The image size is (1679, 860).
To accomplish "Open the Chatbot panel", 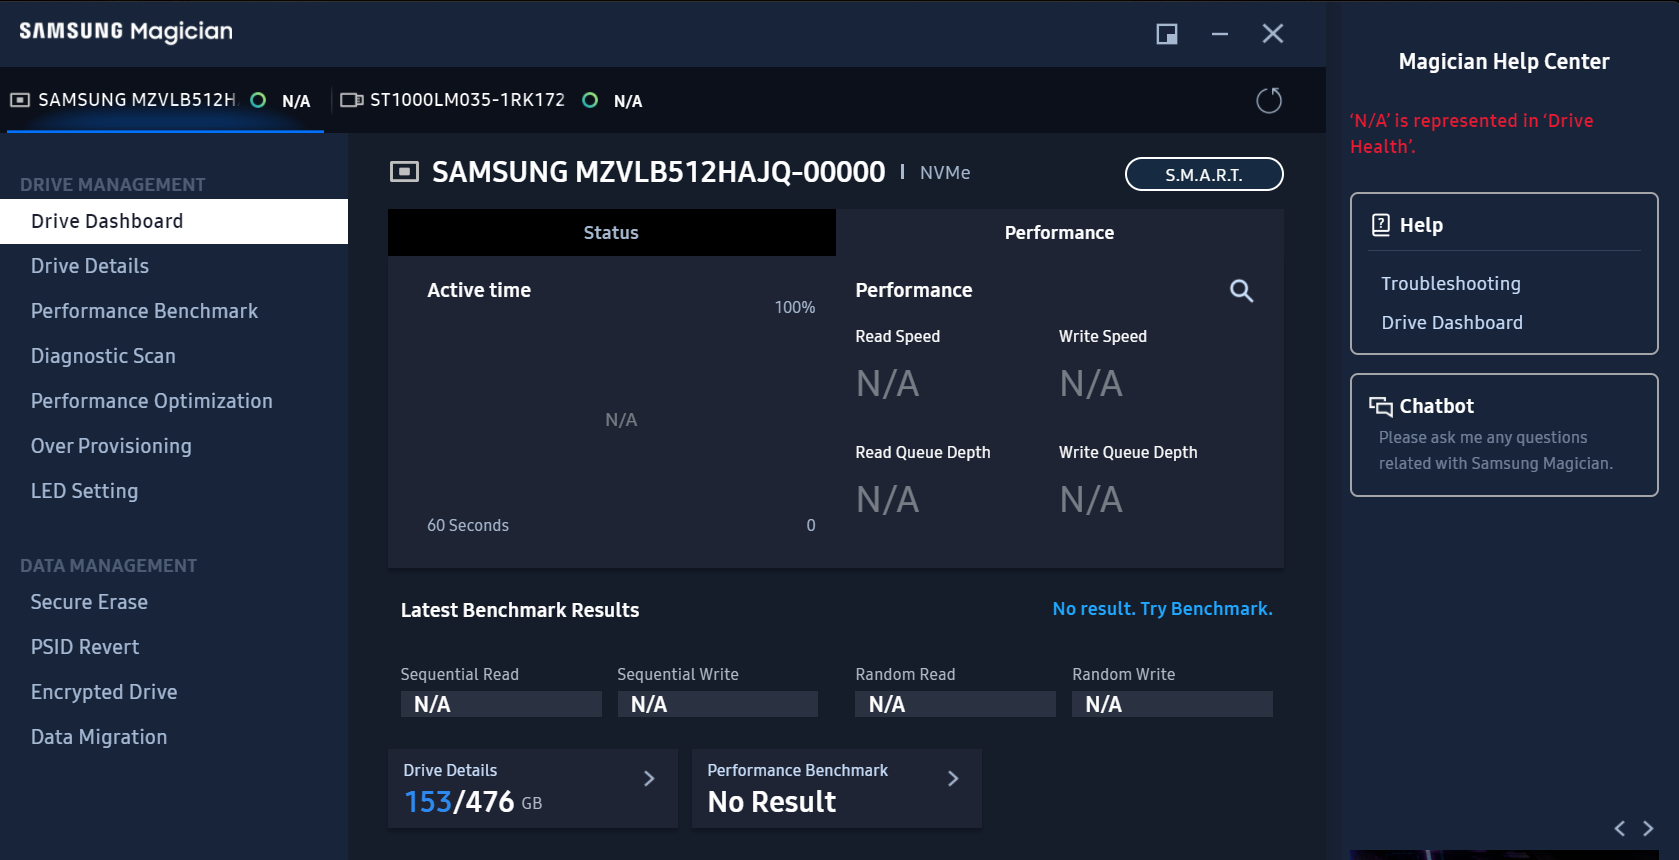I will [1504, 435].
